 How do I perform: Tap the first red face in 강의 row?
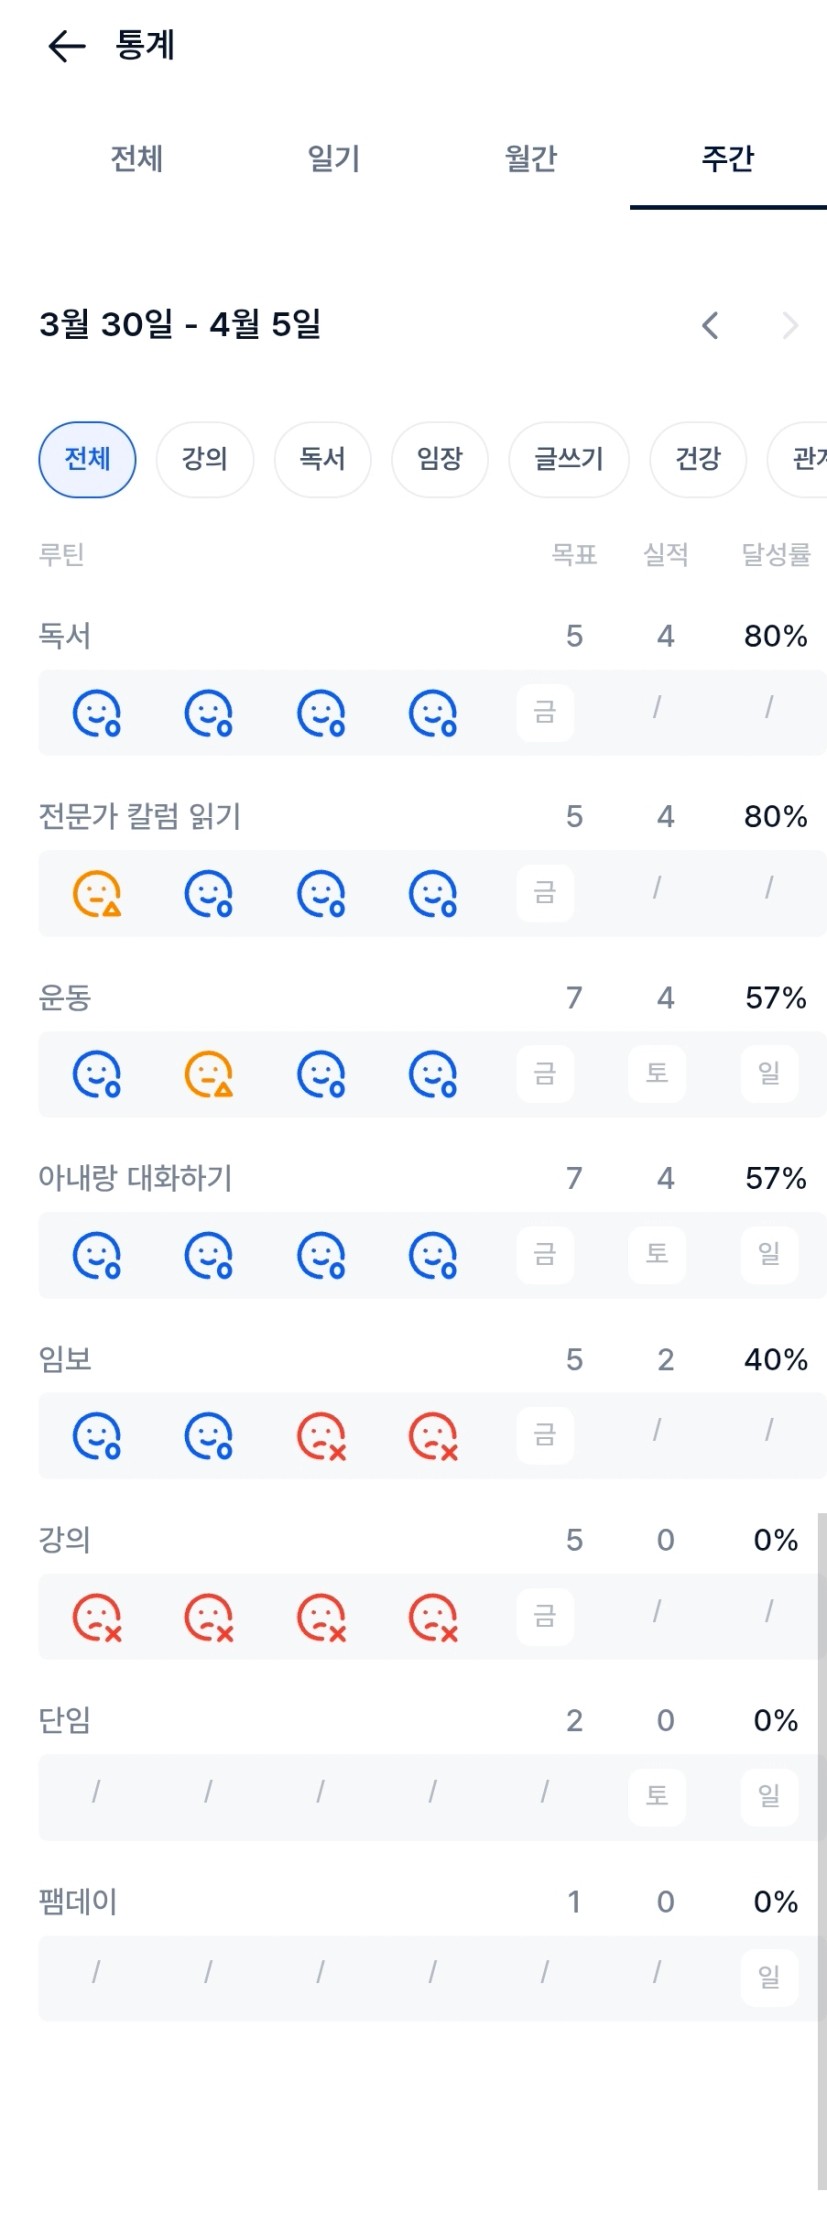click(x=97, y=1617)
